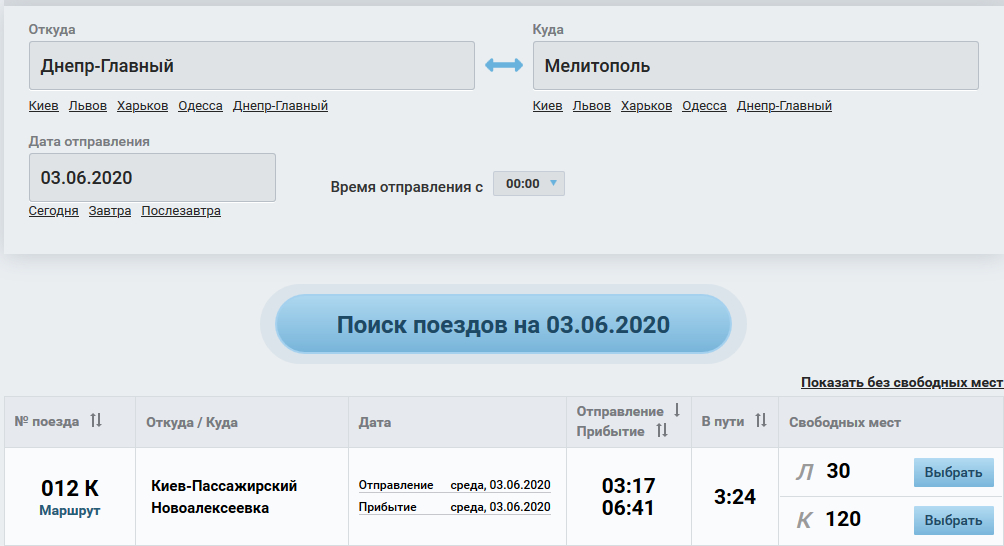Image resolution: width=1004 pixels, height=546 pixels.
Task: Select К class seats with Выбрать
Action: pyautogui.click(x=953, y=520)
